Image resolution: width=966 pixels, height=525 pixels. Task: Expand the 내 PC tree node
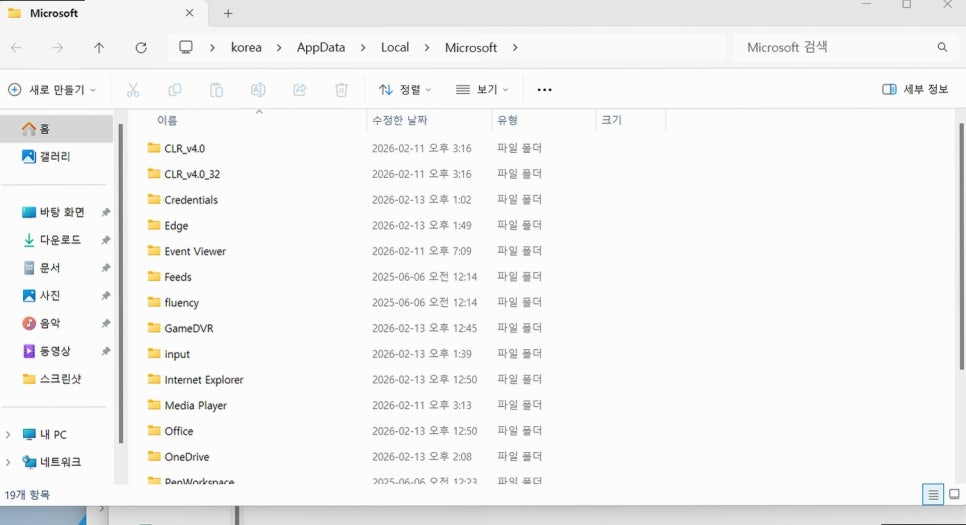click(x=8, y=434)
